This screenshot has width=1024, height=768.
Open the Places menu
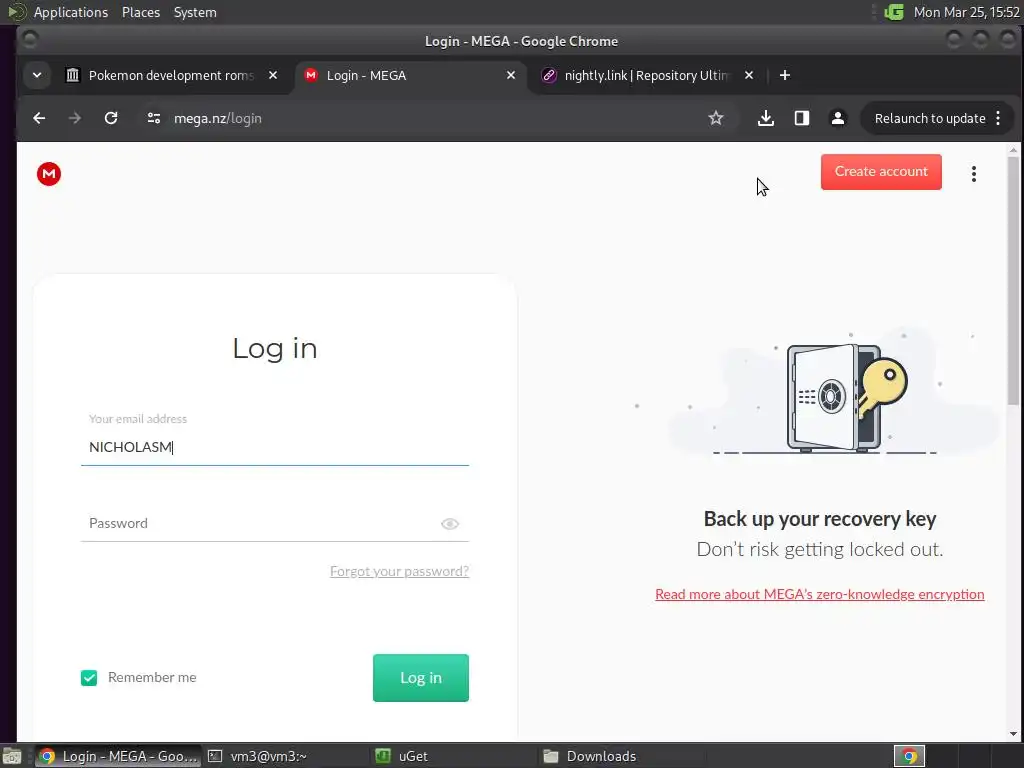point(141,12)
